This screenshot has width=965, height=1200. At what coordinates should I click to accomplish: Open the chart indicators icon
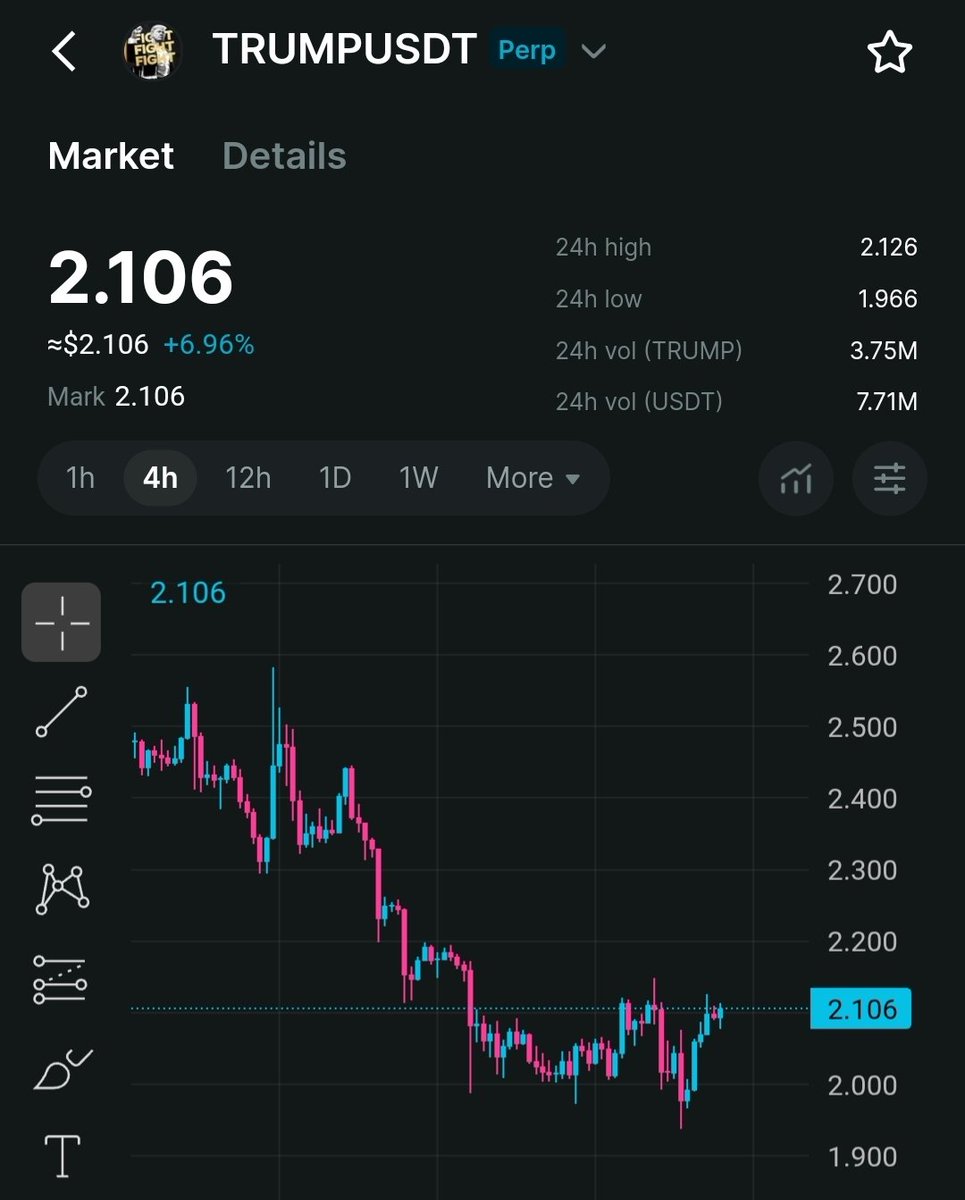coord(796,478)
